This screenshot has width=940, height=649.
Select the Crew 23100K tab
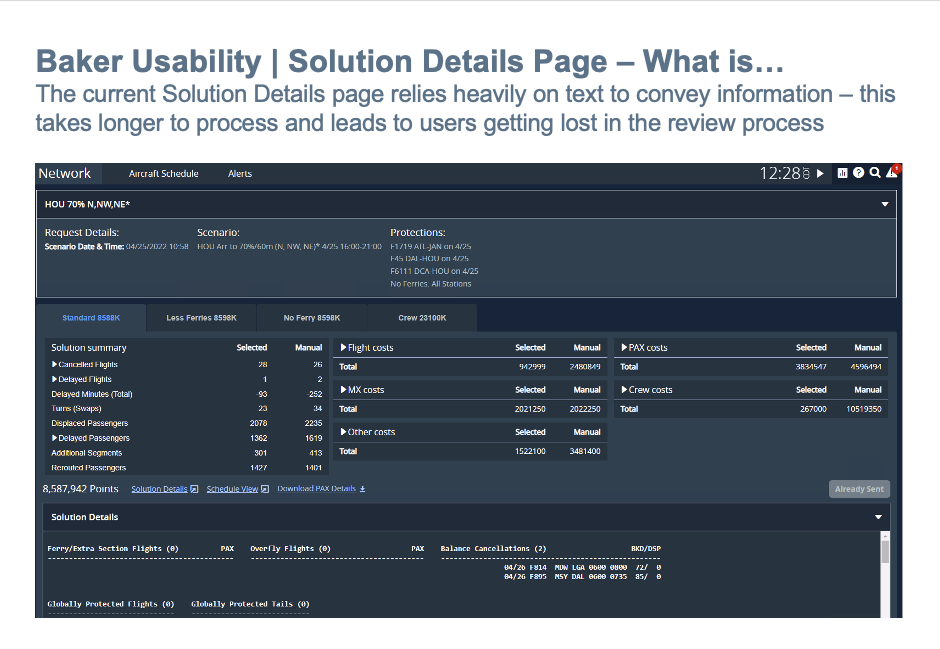[x=422, y=318]
